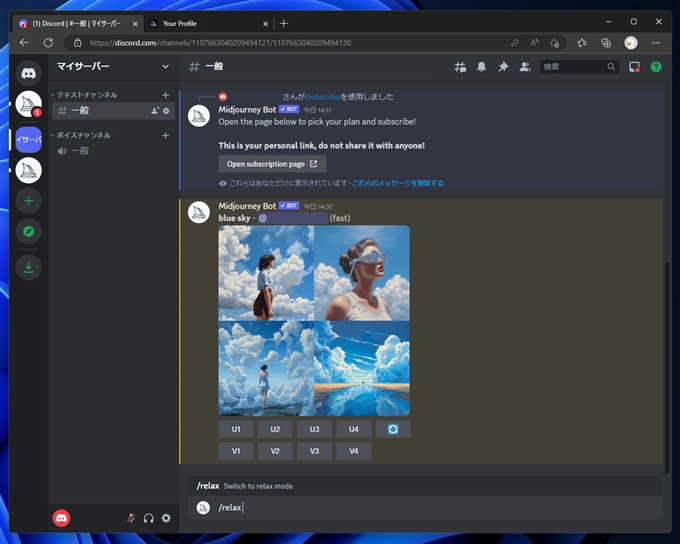Viewport: 680px width, 544px height.
Task: Click the Open subscription page button
Action: 272,164
